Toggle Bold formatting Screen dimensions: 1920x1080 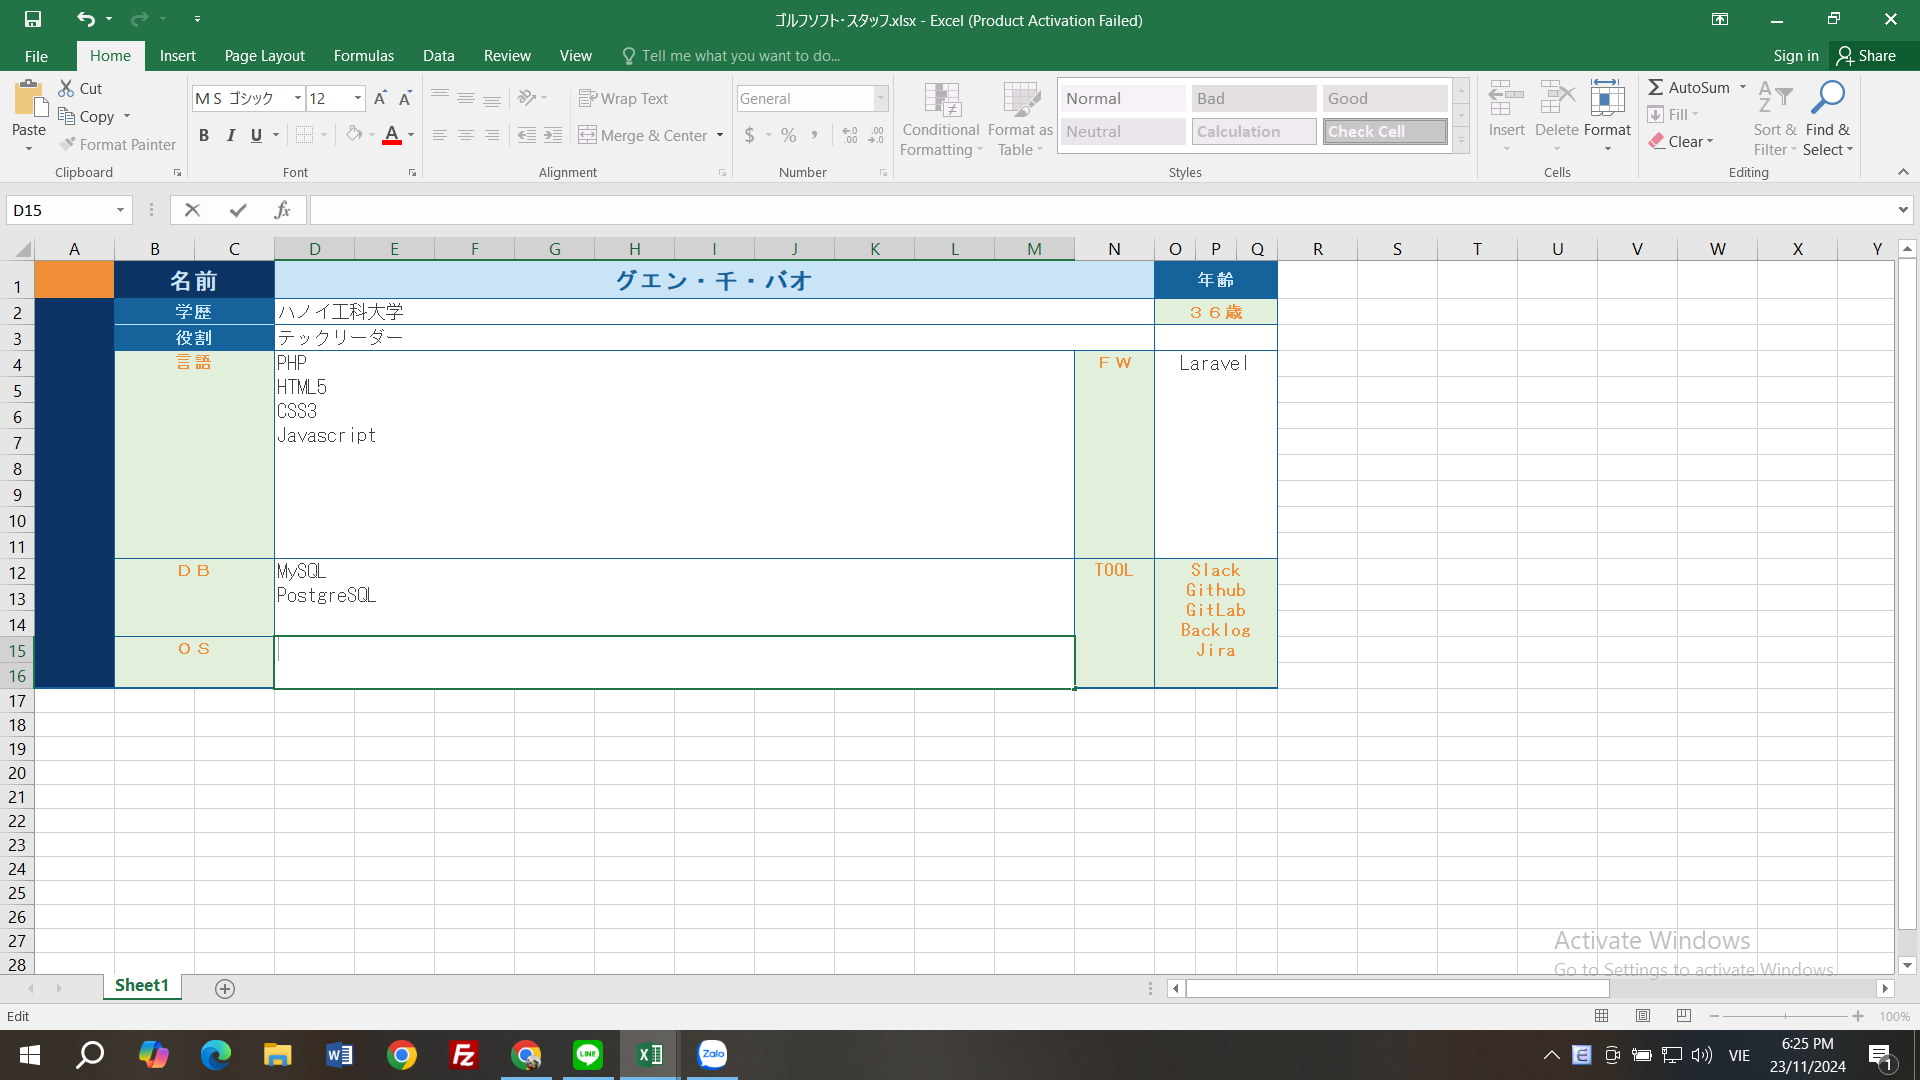click(204, 135)
